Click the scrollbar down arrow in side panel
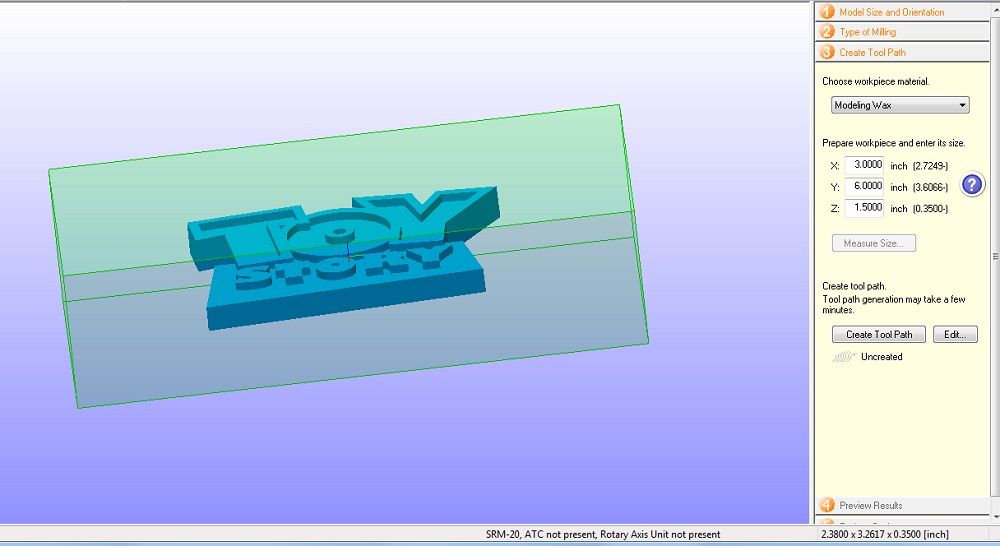Screen dimensions: 1000x546 995,516
